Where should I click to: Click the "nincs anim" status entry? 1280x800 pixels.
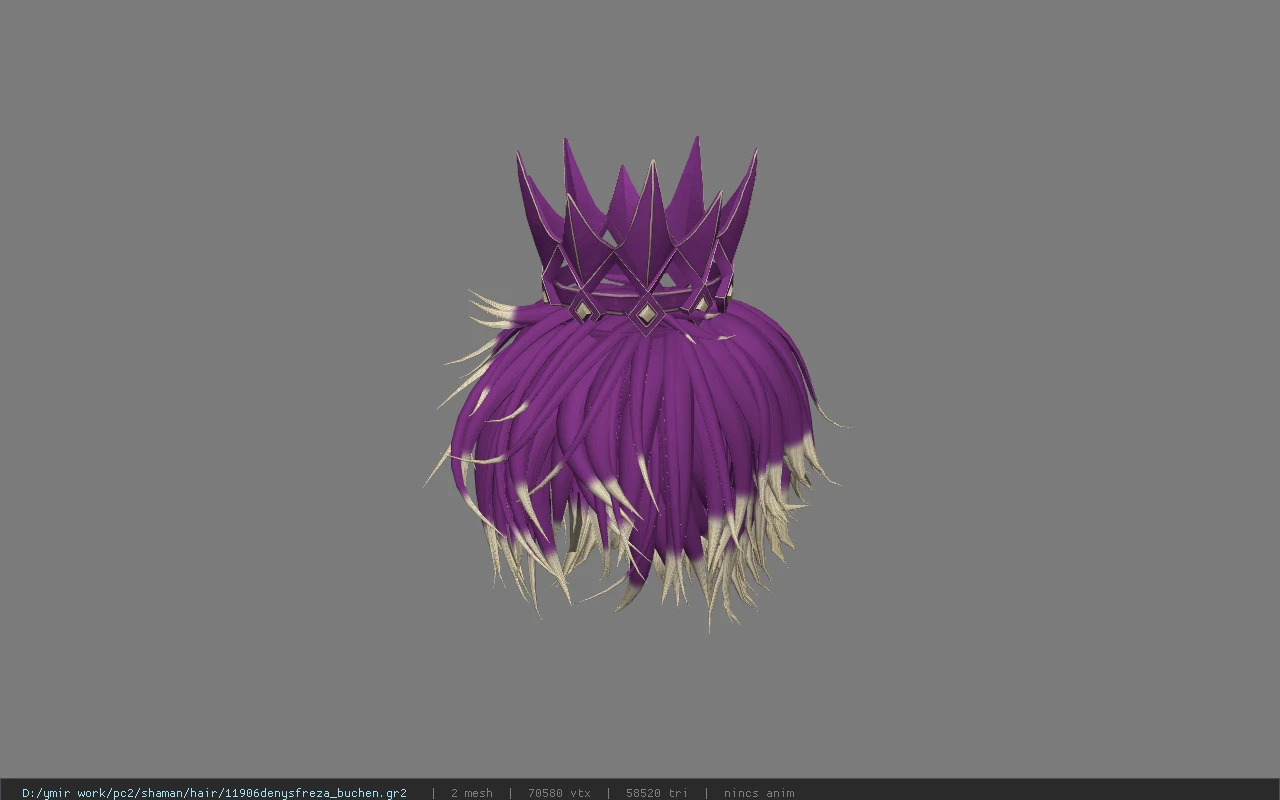759,793
